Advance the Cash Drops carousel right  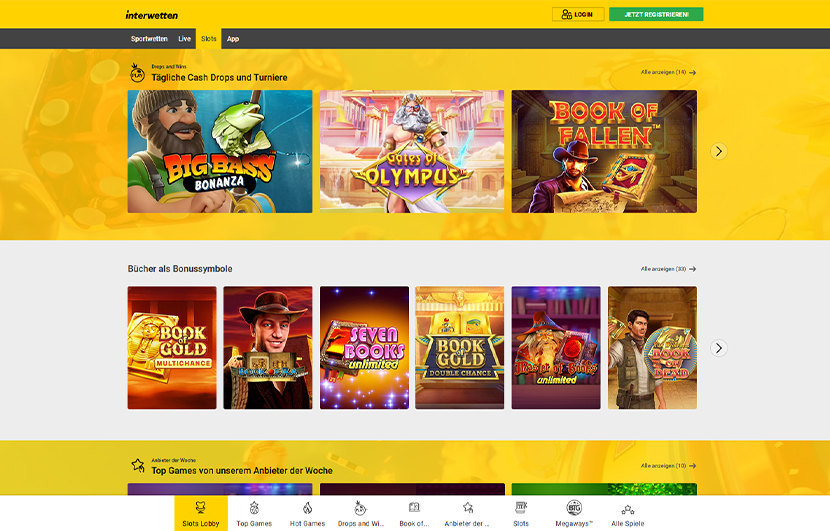(719, 151)
